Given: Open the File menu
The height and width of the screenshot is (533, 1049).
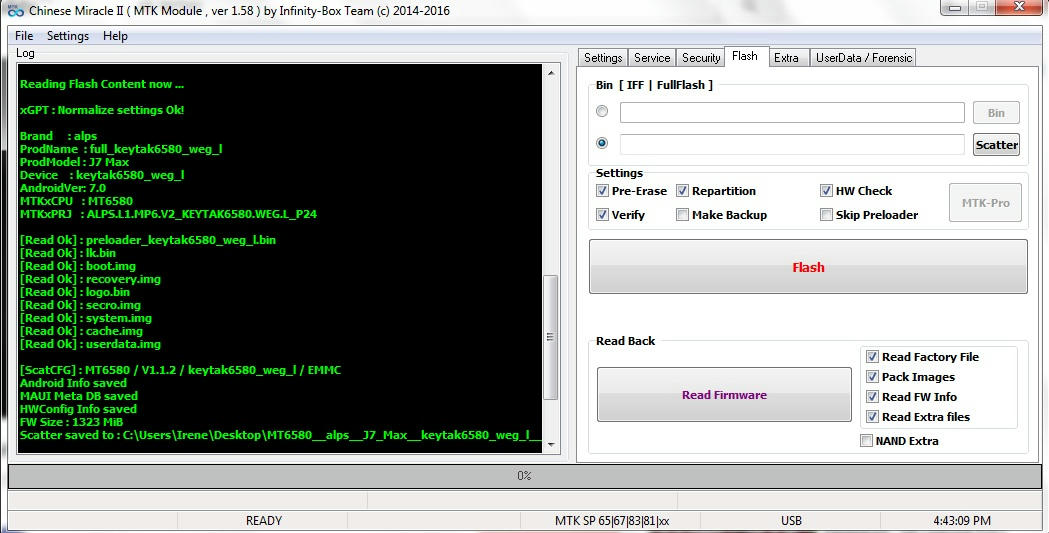Looking at the screenshot, I should point(24,36).
